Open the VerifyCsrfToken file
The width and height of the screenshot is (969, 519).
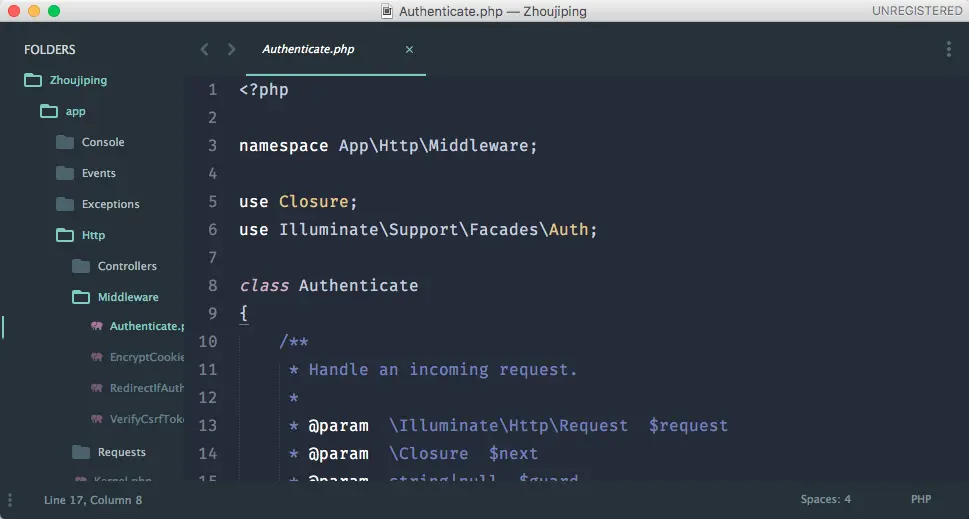click(147, 419)
